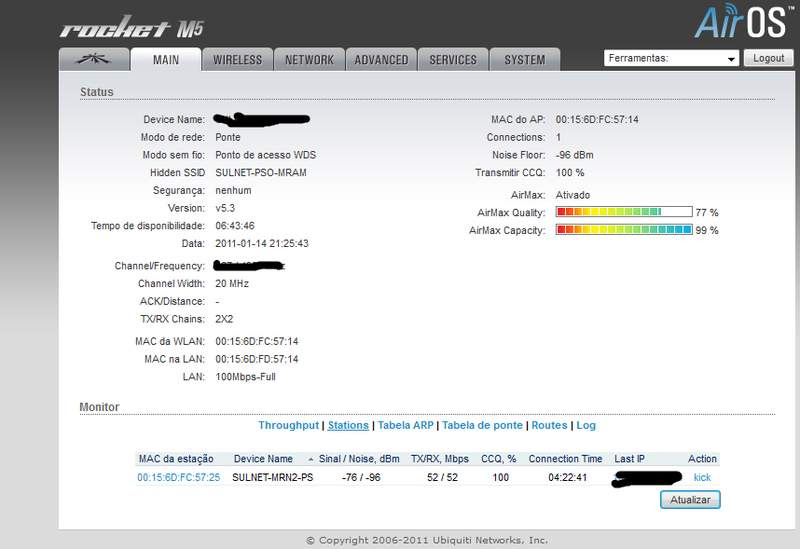Screen dimensions: 800x549
Task: Select the SERVICES tab
Action: click(453, 60)
